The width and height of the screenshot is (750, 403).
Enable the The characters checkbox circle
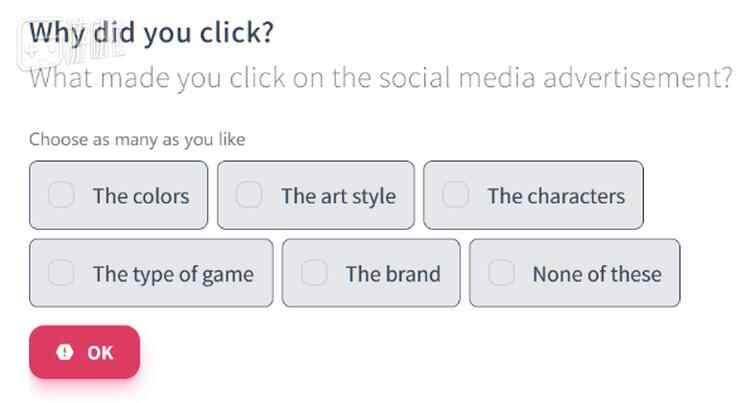[456, 195]
